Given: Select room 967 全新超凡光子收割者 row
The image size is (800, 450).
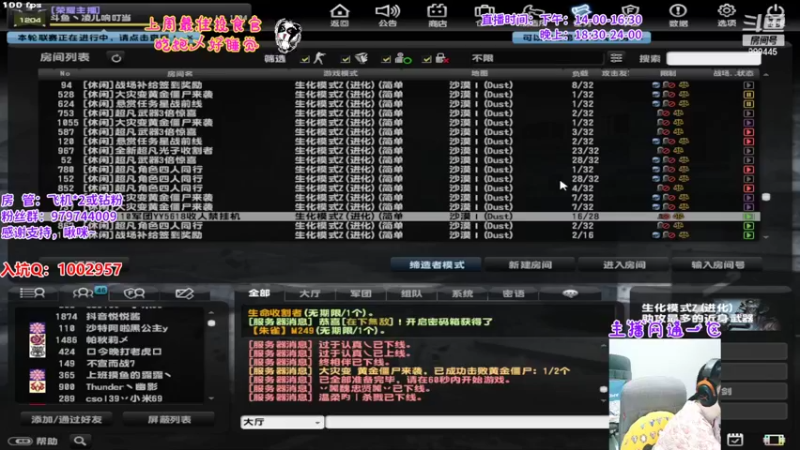Looking at the screenshot, I should coord(398,151).
